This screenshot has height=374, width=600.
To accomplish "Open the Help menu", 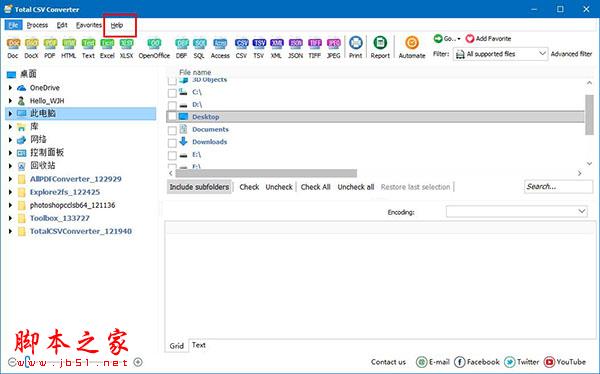I will tap(117, 25).
